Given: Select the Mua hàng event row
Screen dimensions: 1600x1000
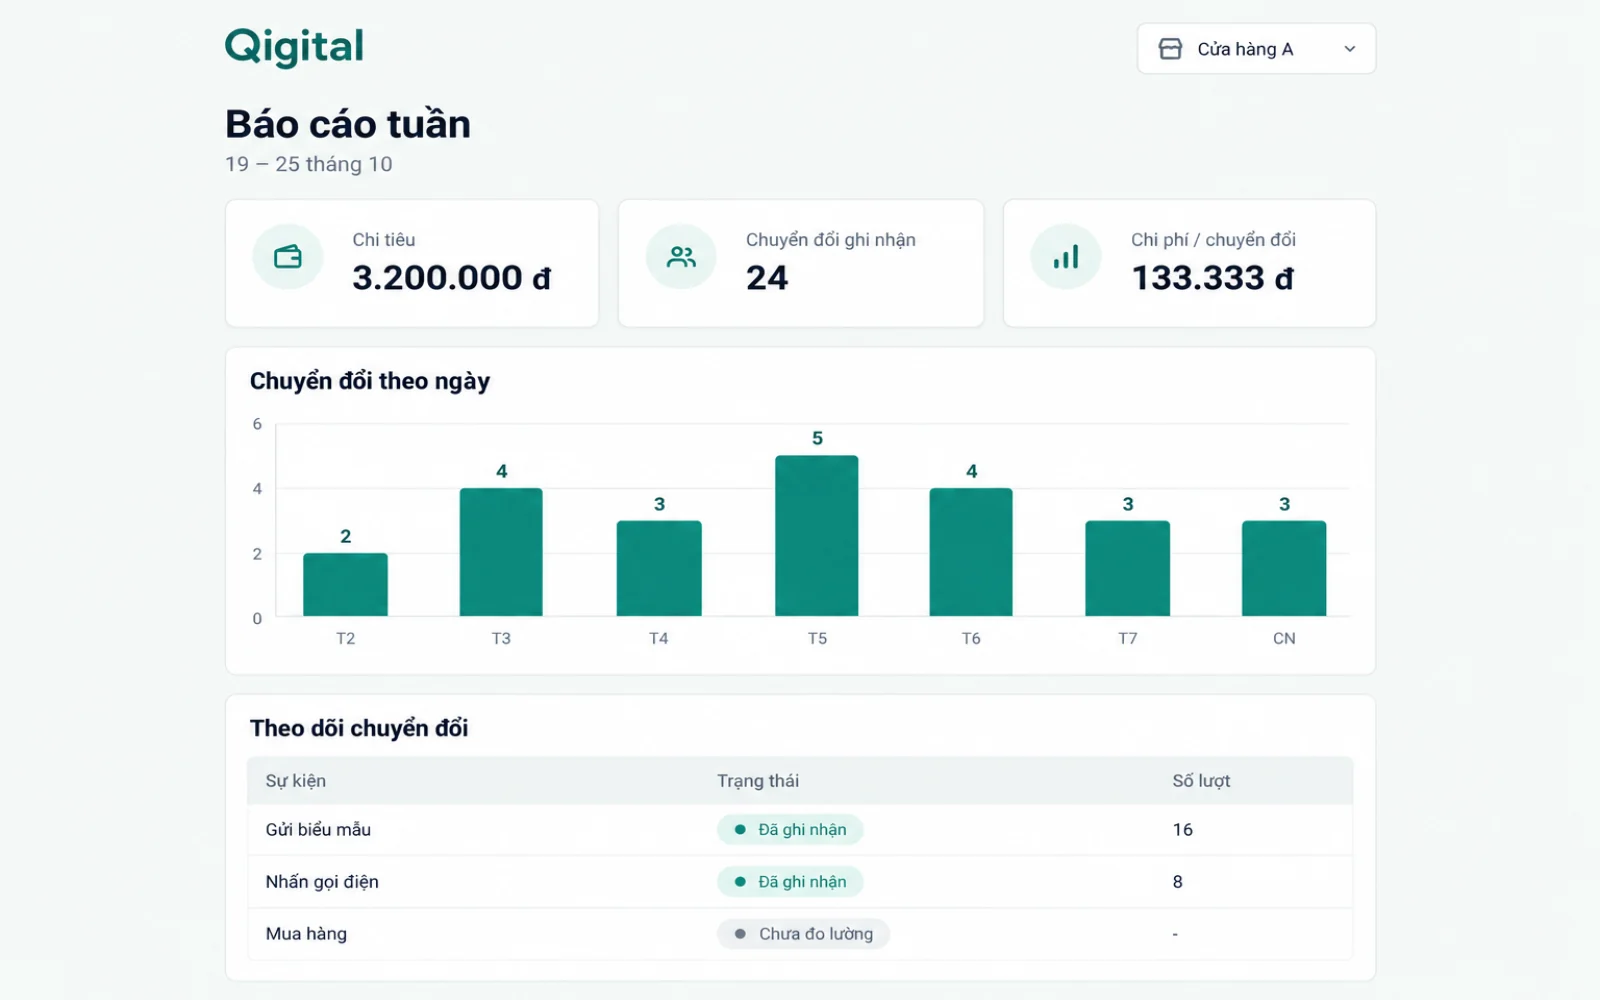Looking at the screenshot, I should [x=800, y=934].
